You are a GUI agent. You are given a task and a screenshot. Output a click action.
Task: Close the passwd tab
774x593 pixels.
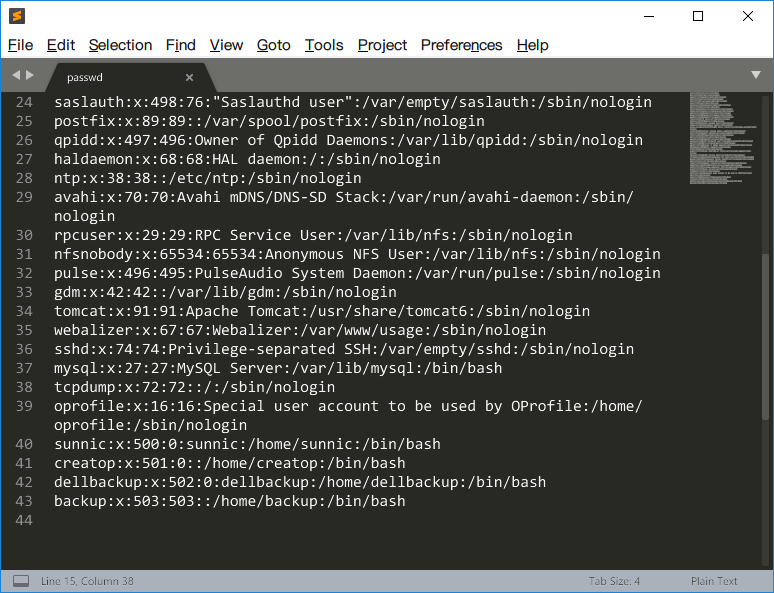pyautogui.click(x=190, y=78)
